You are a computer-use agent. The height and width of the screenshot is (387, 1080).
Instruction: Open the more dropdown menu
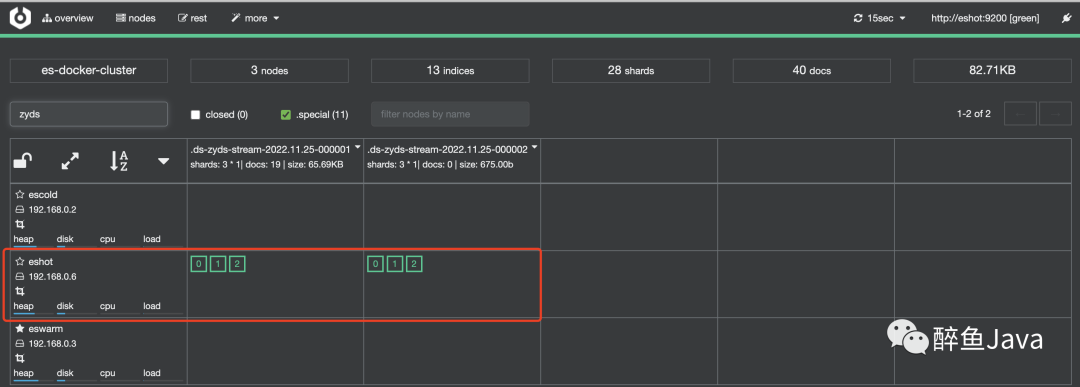point(256,19)
